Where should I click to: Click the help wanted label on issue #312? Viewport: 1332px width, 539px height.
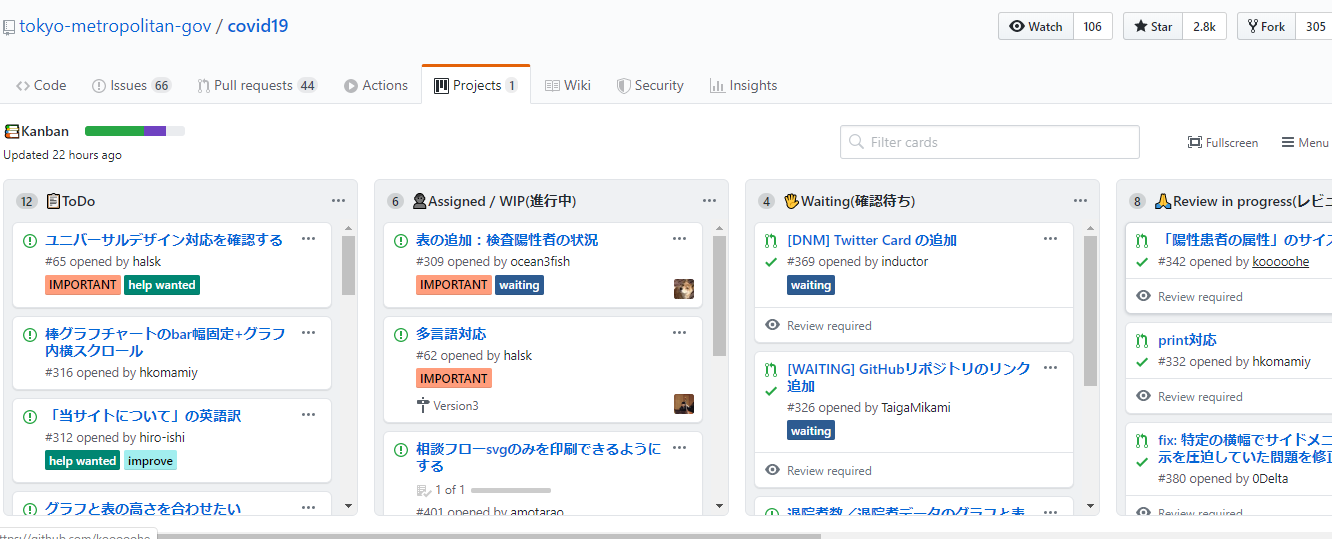[83, 461]
